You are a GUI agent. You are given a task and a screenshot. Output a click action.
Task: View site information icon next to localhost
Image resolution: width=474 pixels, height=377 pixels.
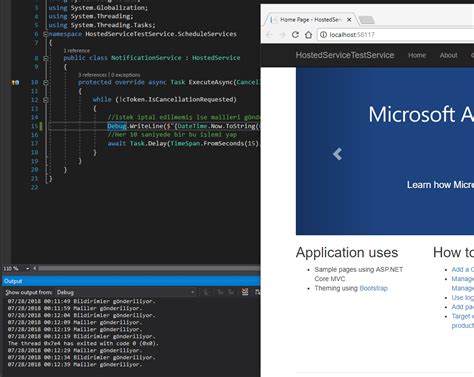pyautogui.click(x=323, y=35)
